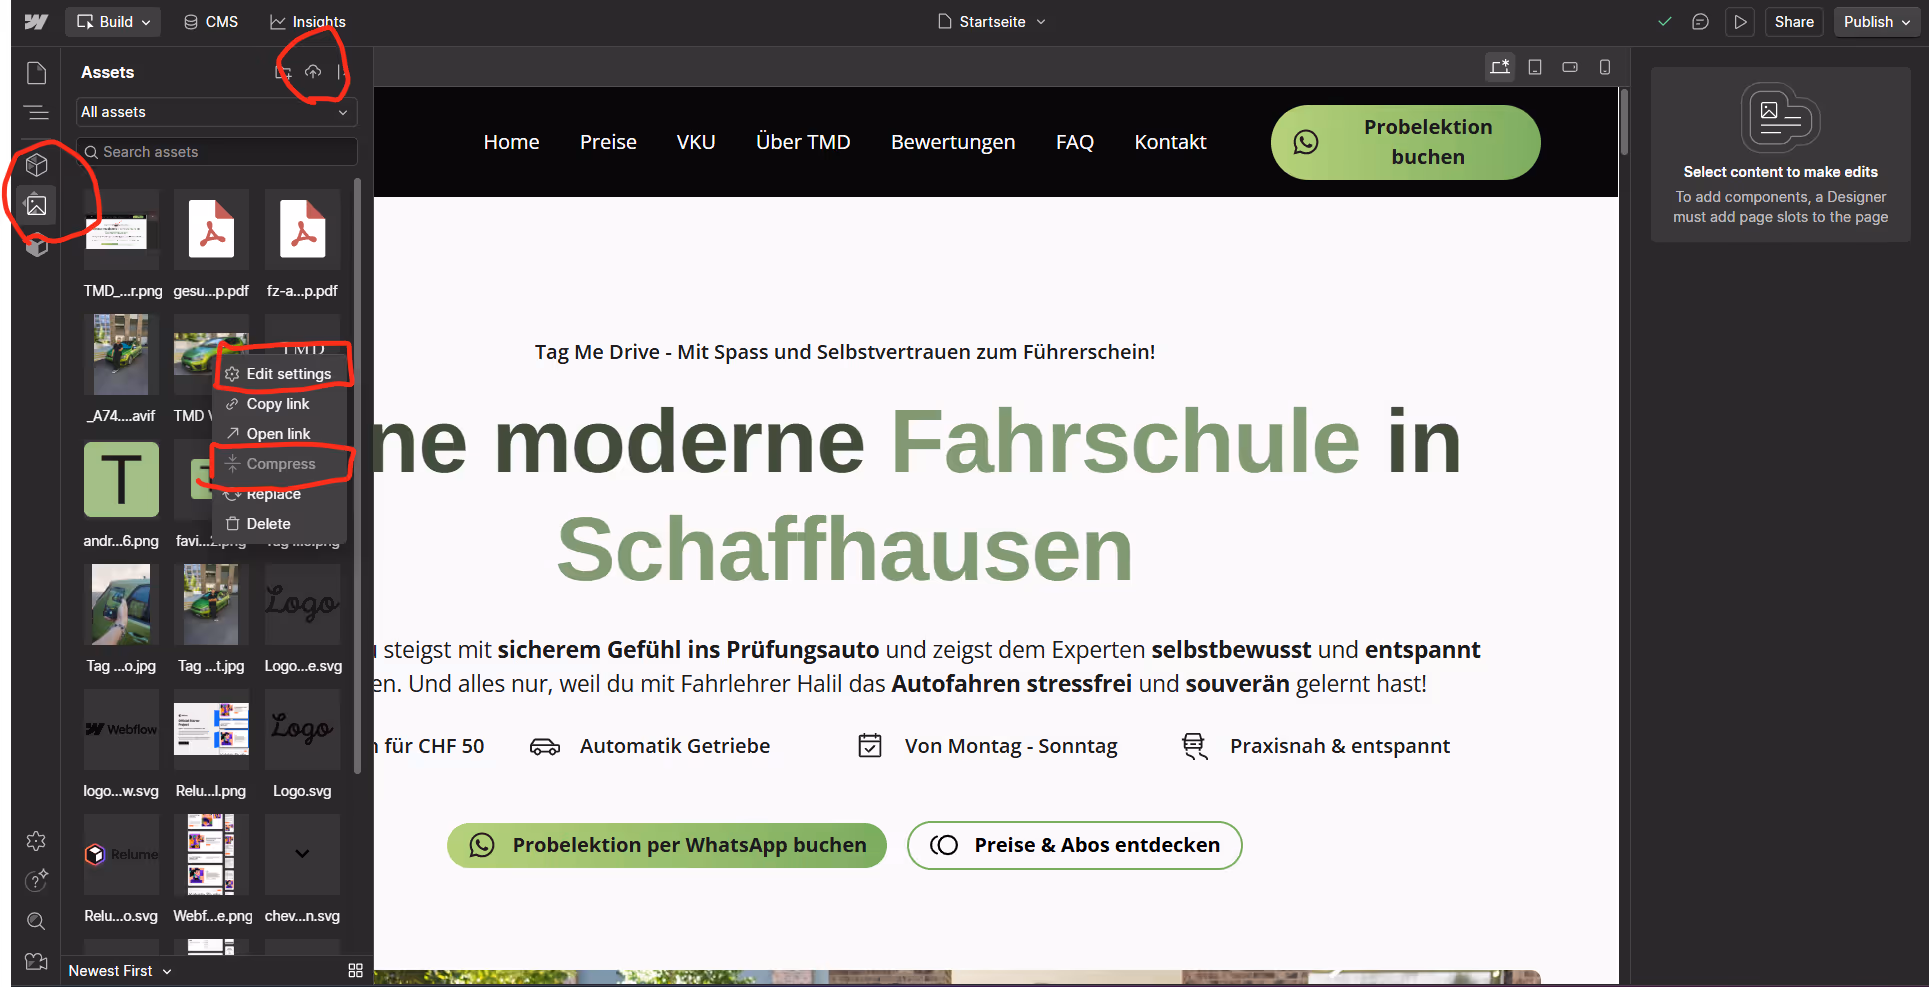Switch to mobile landscape breakpoint
The image size is (1929, 987).
pyautogui.click(x=1570, y=67)
